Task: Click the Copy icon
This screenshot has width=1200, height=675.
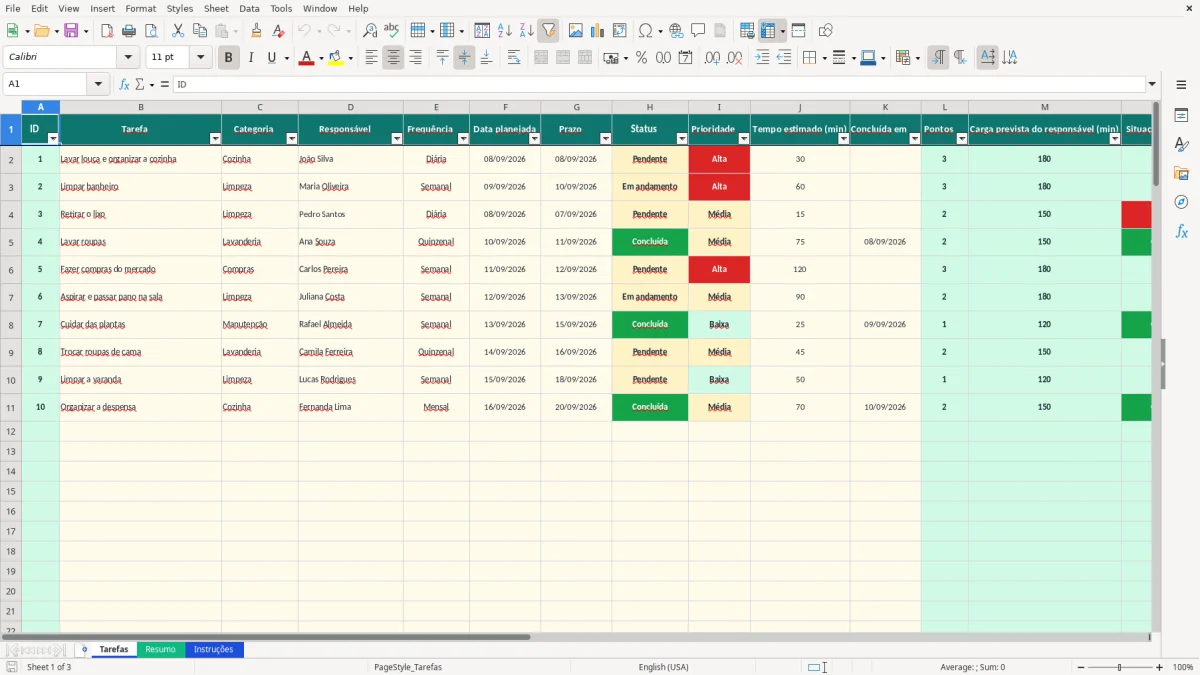Action: 200,31
